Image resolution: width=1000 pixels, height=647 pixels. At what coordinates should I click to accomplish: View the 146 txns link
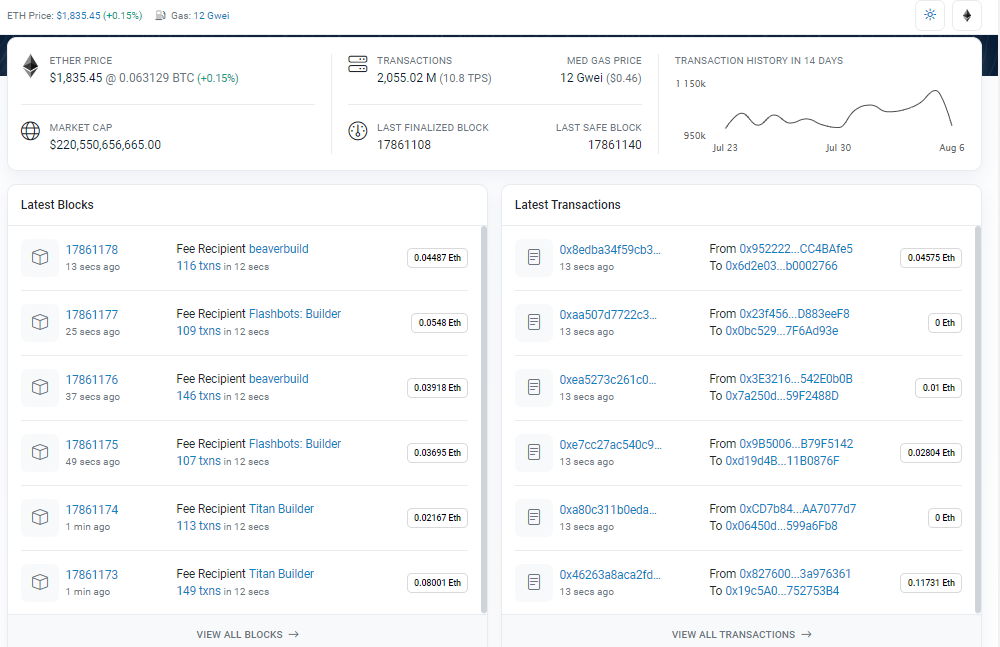pyautogui.click(x=198, y=396)
